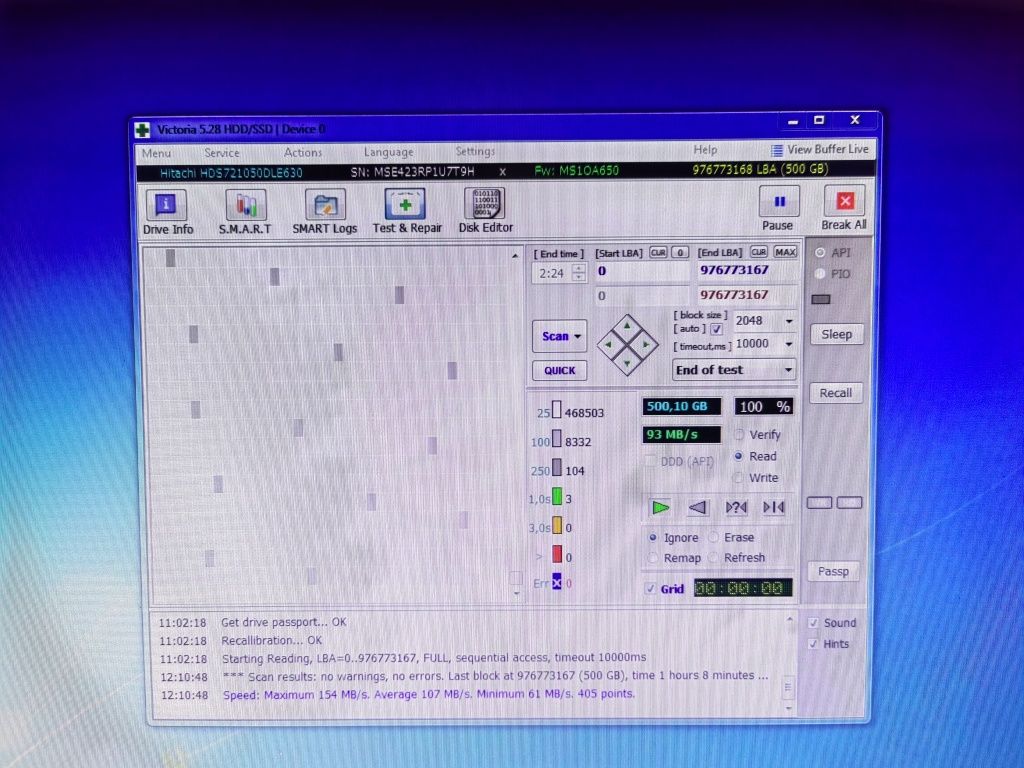Click the green 1,0s block color legend

(557, 496)
